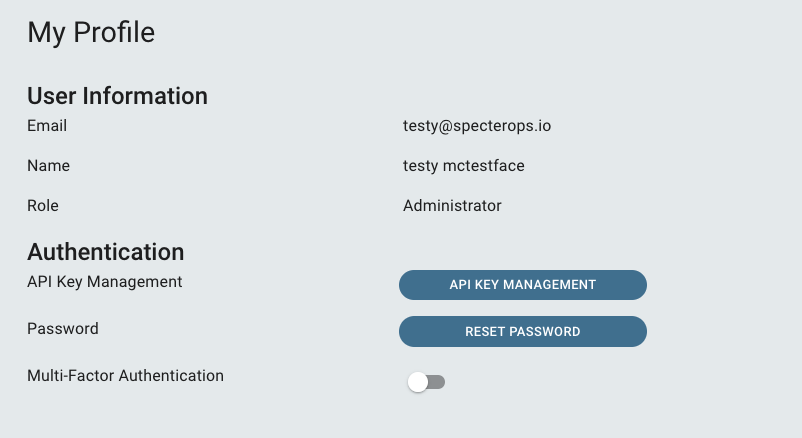Click the gray track of the MFA switch
Viewport: 802px width, 438px height.
(437, 382)
